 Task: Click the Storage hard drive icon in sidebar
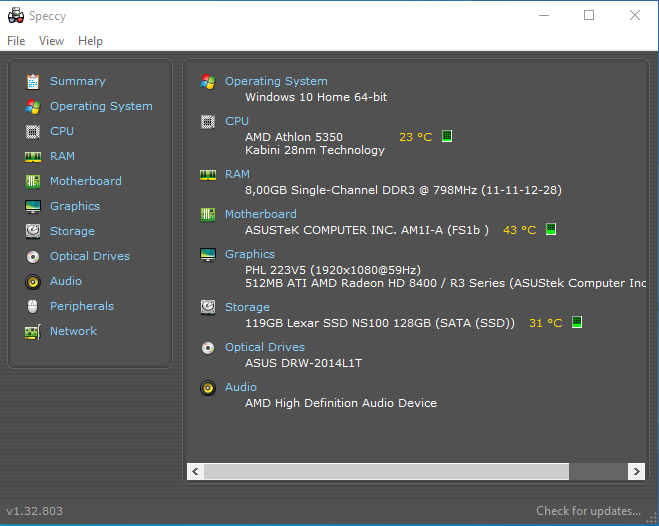click(x=33, y=231)
